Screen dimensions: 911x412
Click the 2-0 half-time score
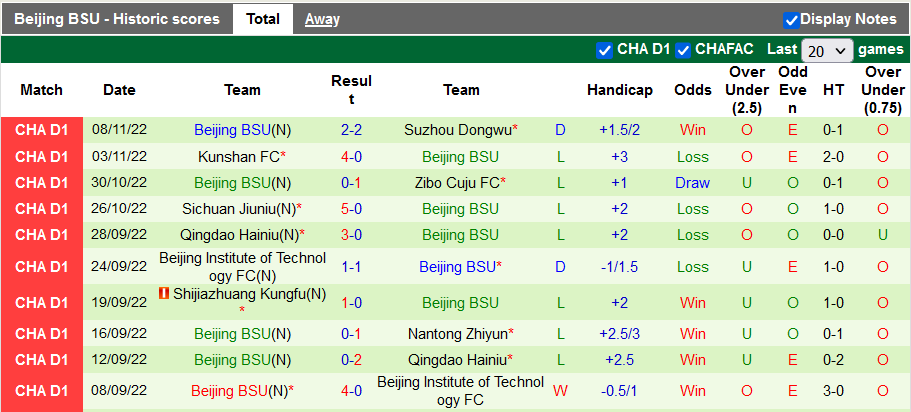click(x=833, y=156)
